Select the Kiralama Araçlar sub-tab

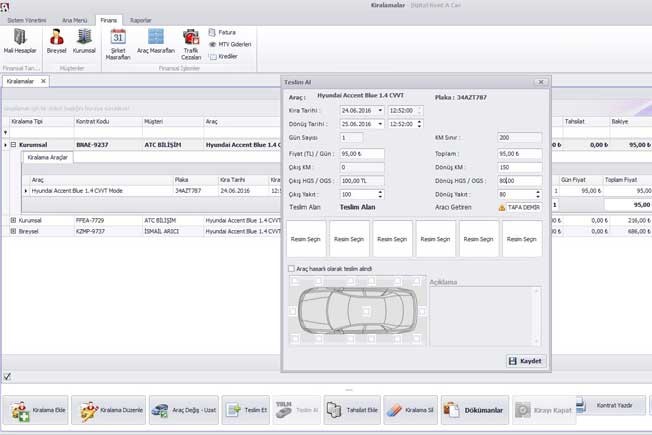(x=47, y=157)
